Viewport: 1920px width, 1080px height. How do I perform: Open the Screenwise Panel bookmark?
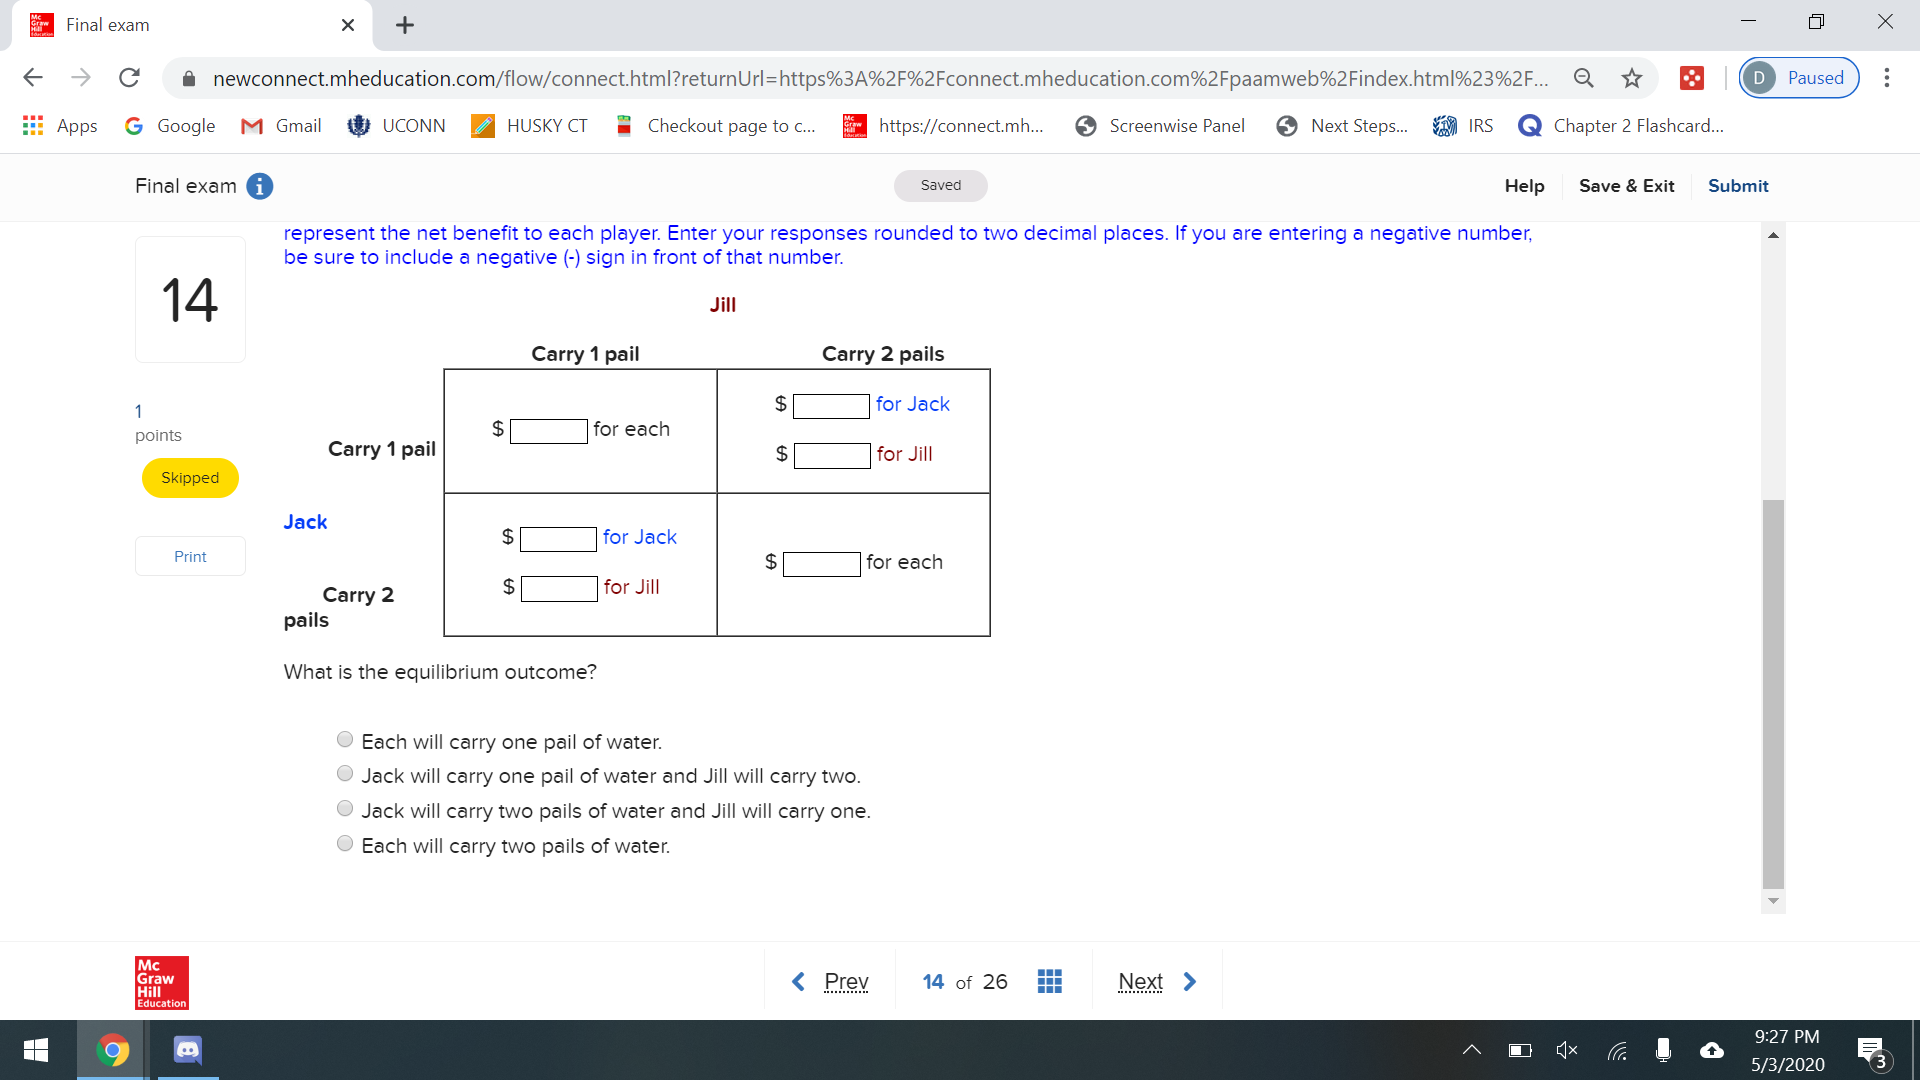tap(1160, 125)
